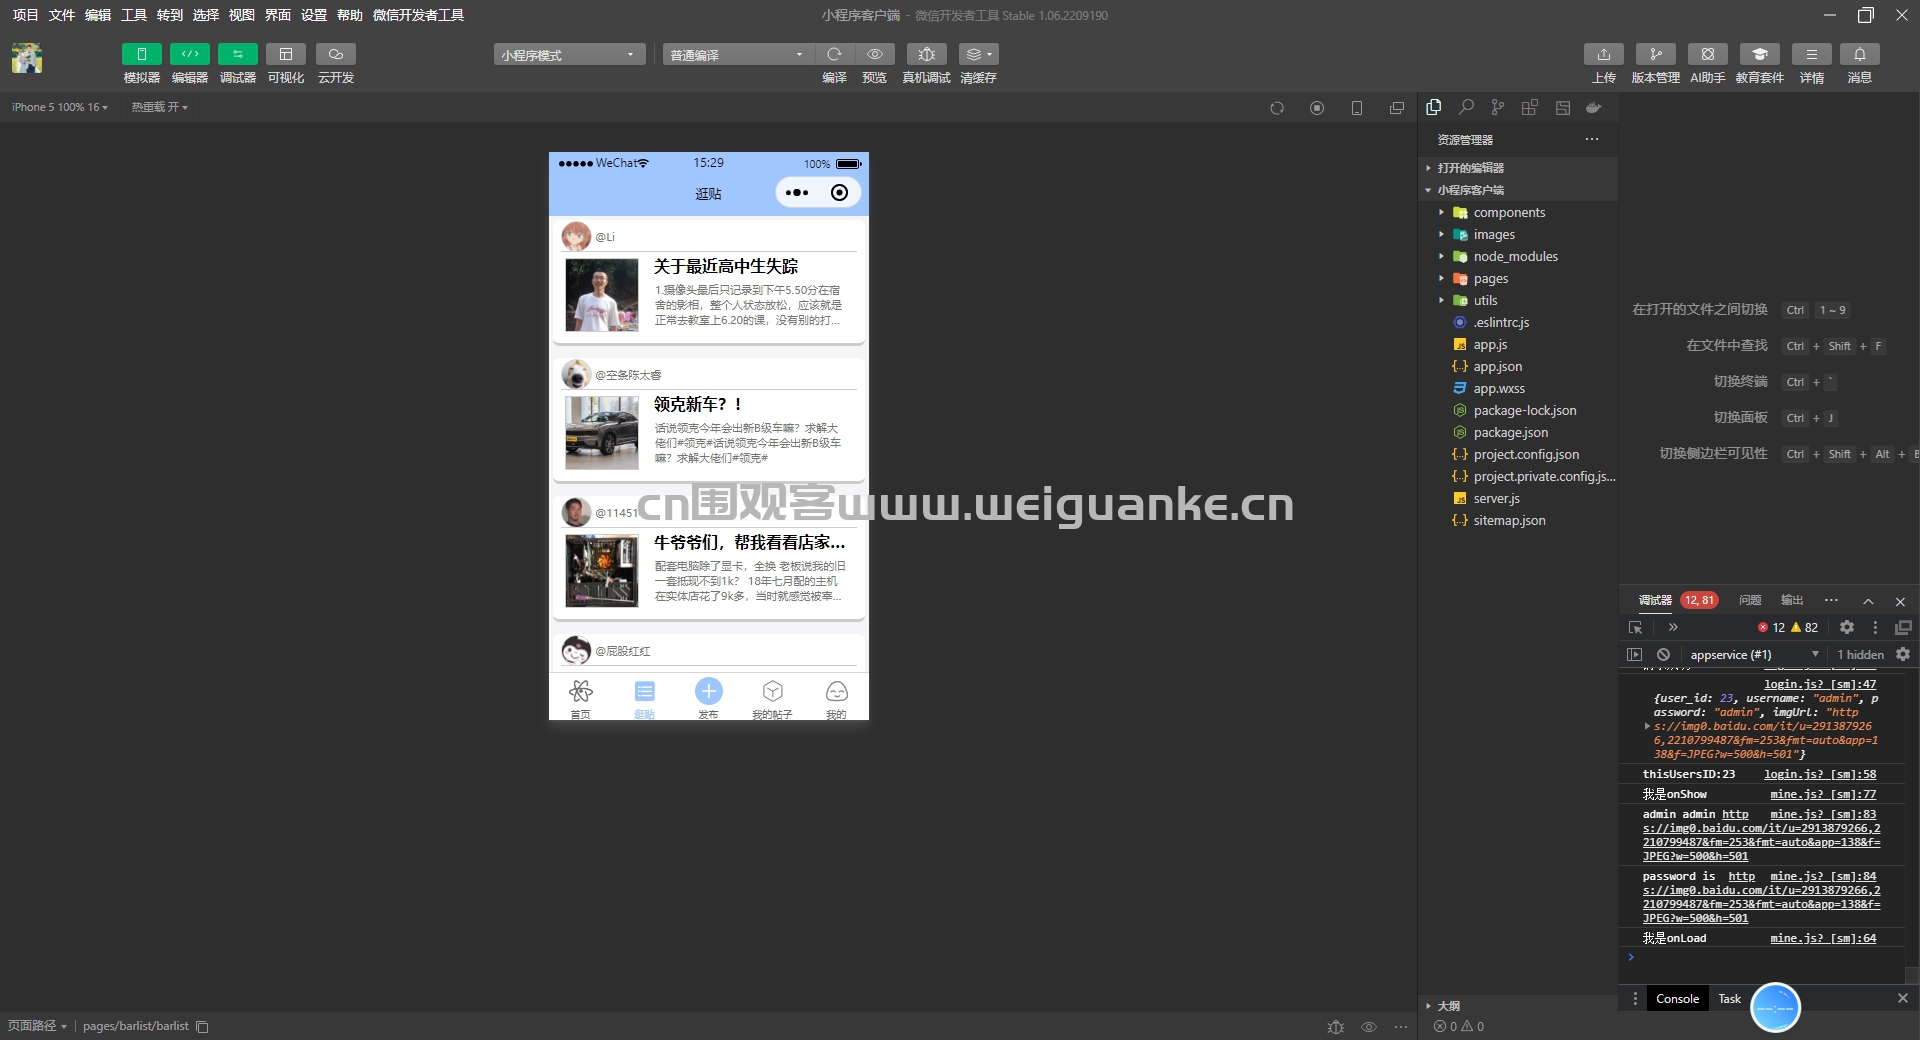This screenshot has width=1920, height=1040.
Task: Open the AI助手 assistant
Action: pyautogui.click(x=1707, y=54)
